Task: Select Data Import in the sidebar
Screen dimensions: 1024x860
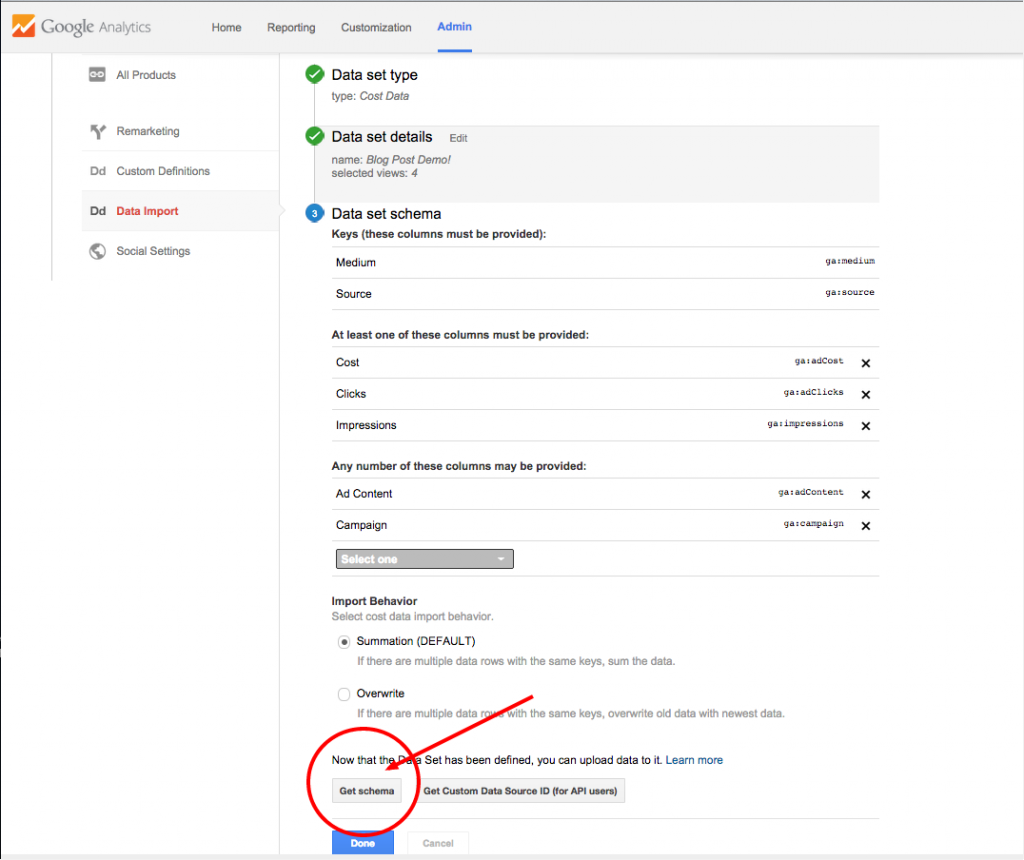Action: pos(148,211)
